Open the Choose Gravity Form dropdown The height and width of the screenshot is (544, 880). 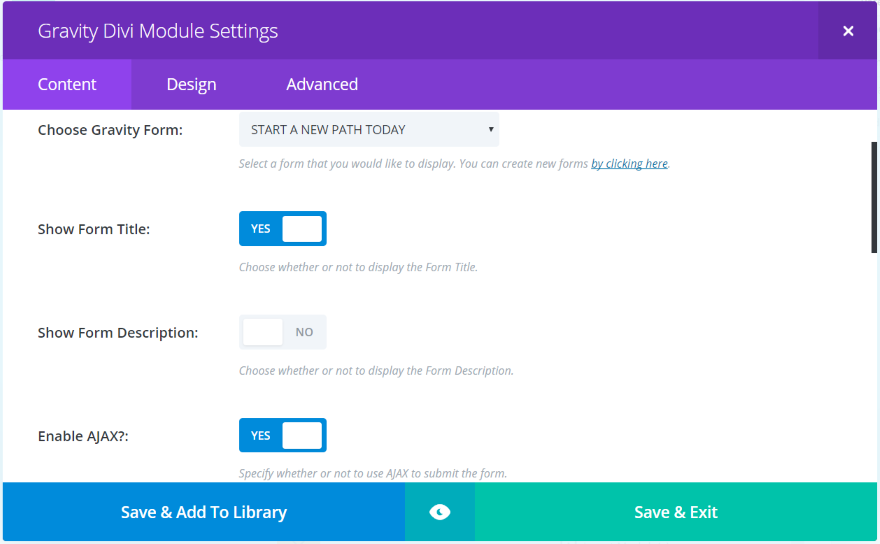369,130
